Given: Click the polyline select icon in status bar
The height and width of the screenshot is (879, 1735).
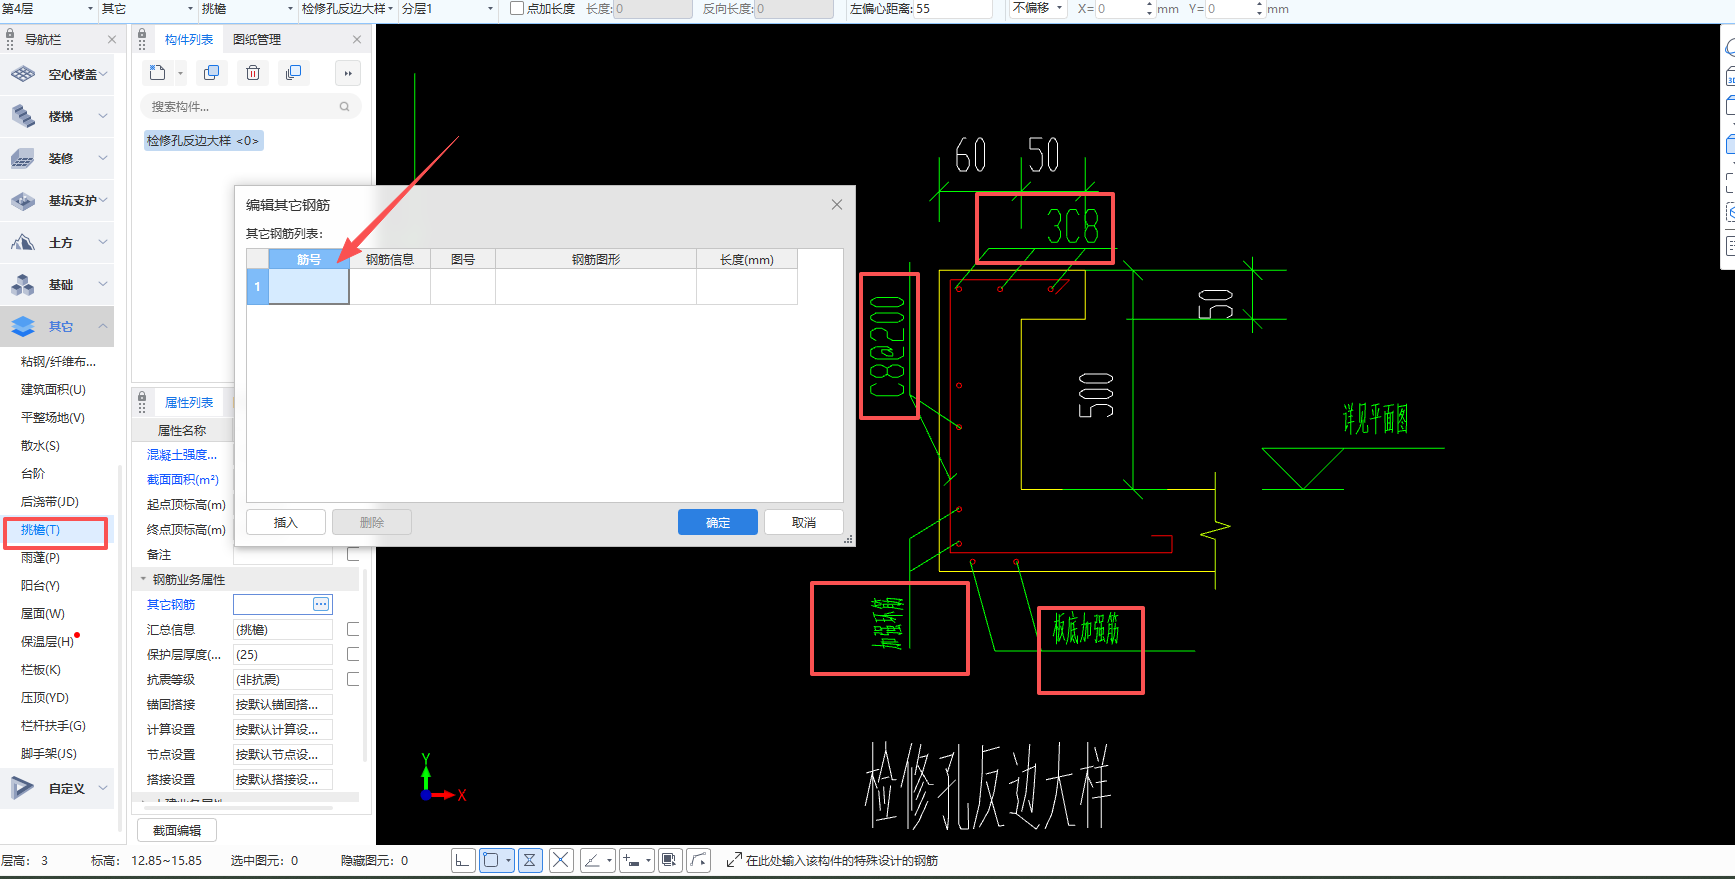Looking at the screenshot, I should pos(699,860).
